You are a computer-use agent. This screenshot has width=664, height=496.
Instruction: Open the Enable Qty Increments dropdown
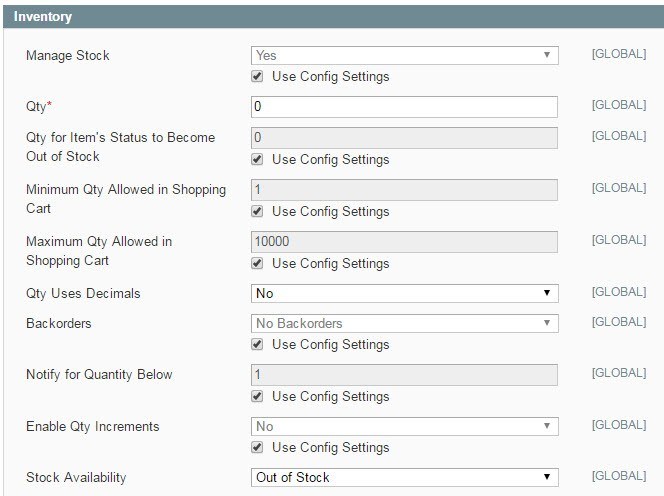pyautogui.click(x=403, y=427)
